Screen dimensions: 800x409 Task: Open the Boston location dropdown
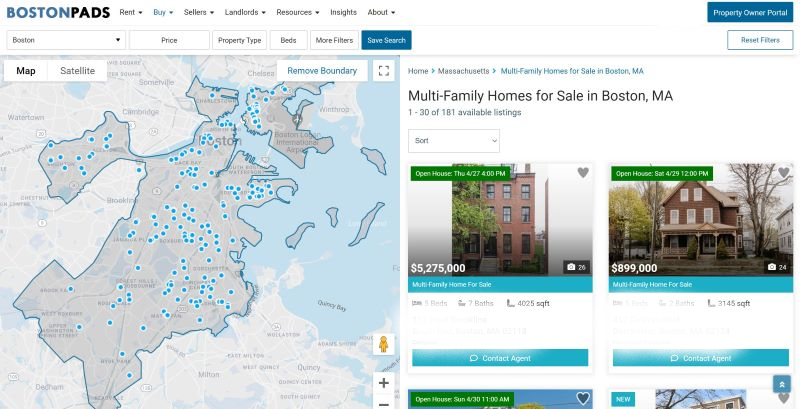pos(66,40)
